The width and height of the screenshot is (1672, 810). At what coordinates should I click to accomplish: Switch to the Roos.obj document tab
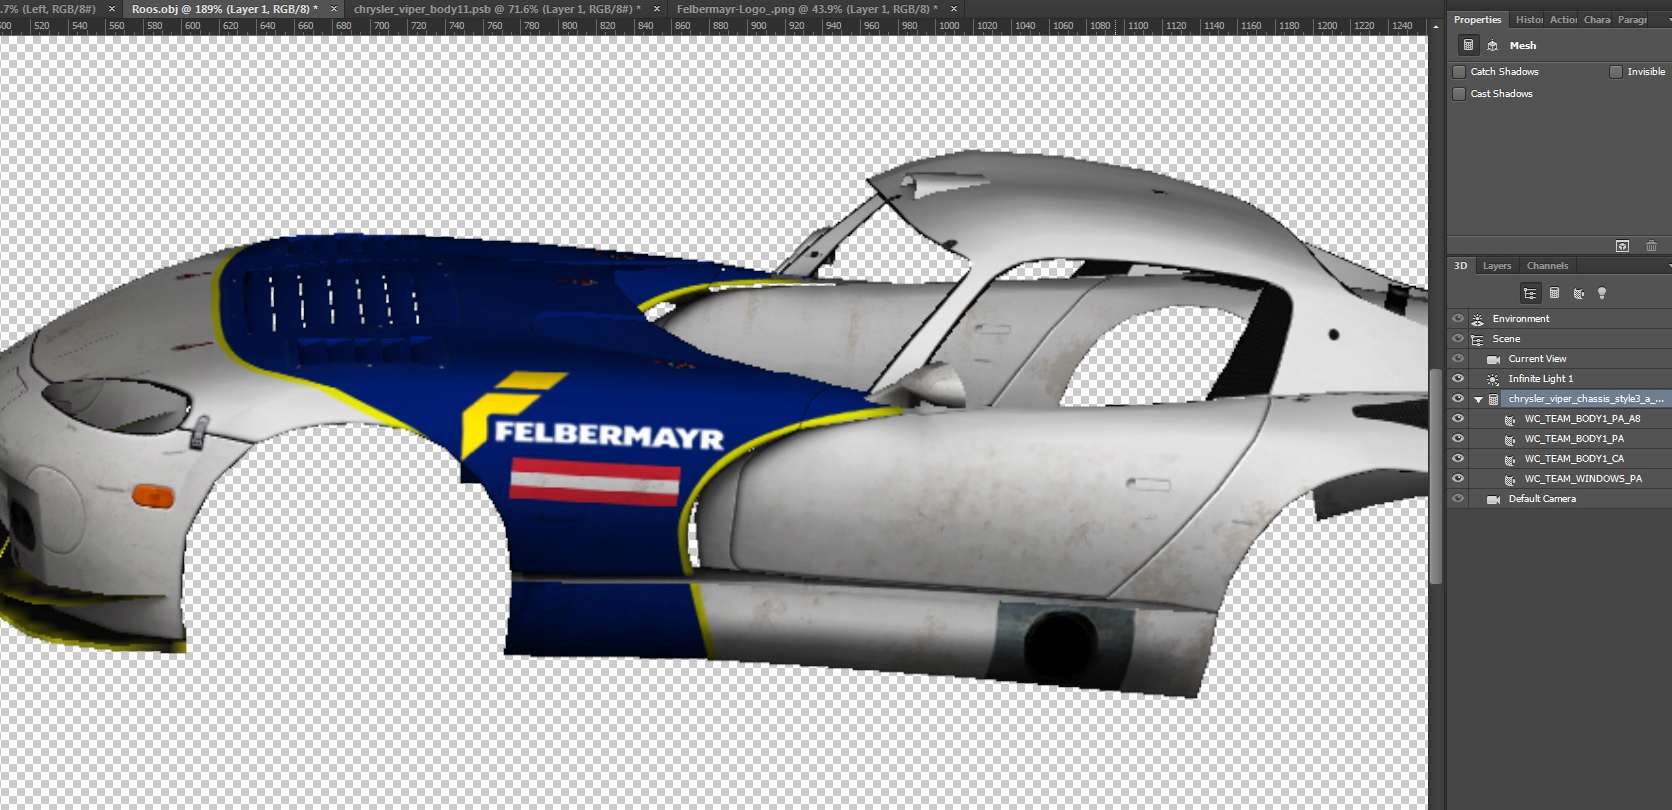pyautogui.click(x=224, y=9)
